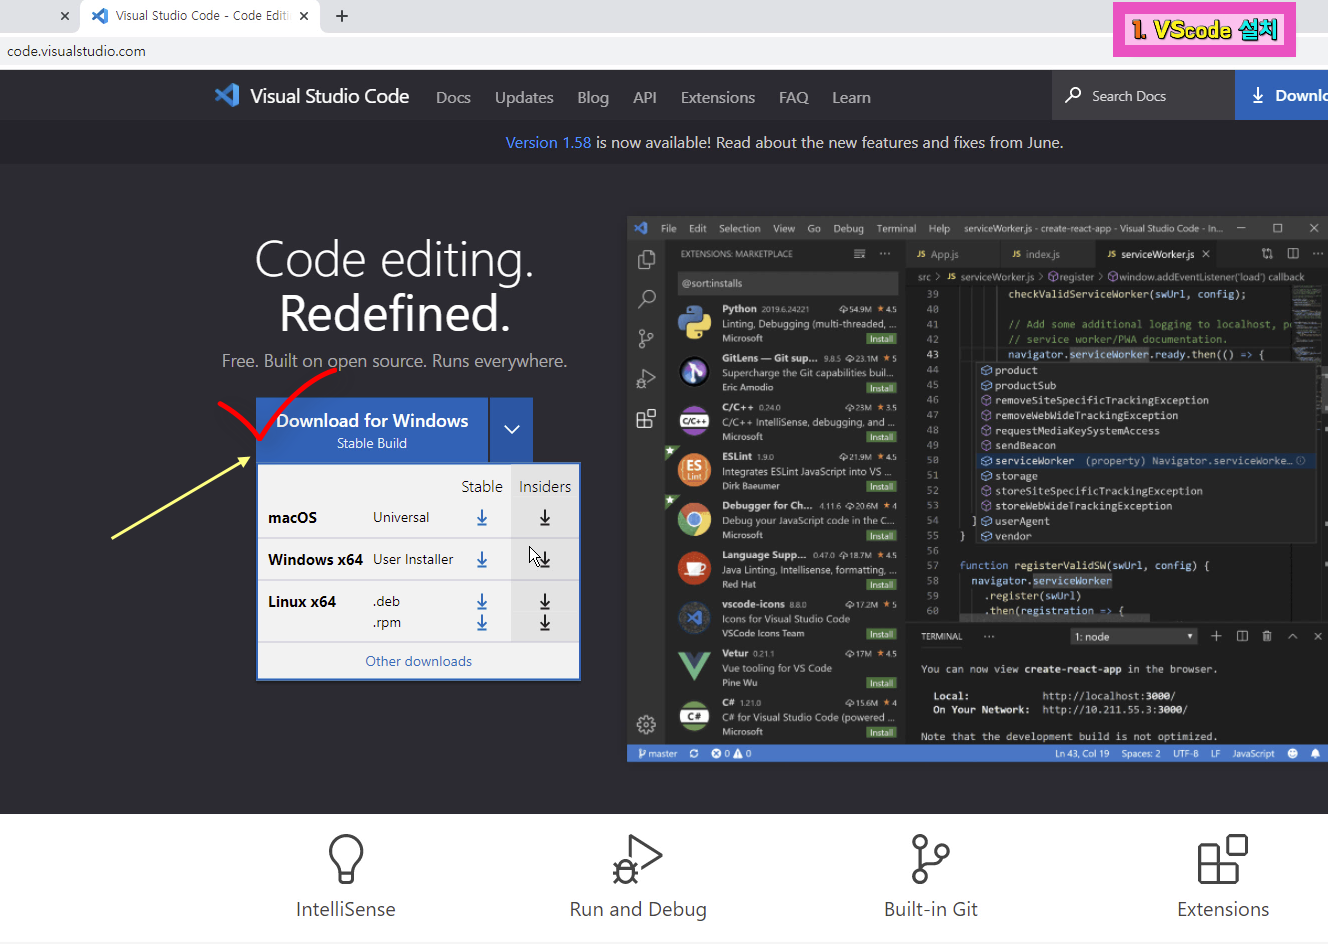
Task: Click the Search Docs input field
Action: coord(1143,95)
